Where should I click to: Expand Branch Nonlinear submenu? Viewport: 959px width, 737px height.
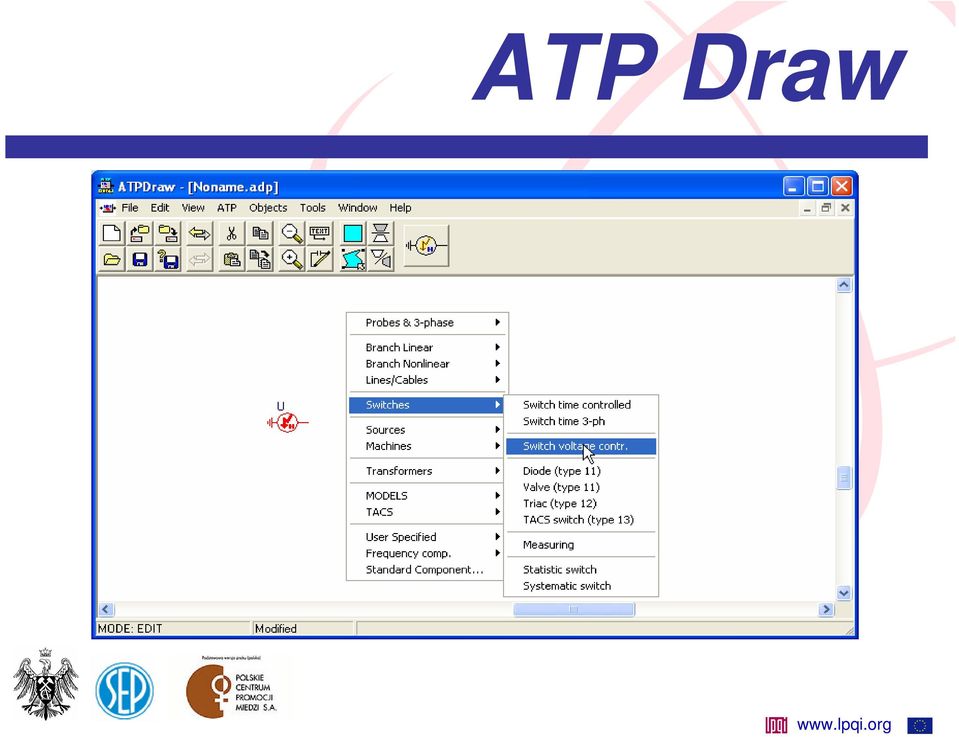point(428,363)
